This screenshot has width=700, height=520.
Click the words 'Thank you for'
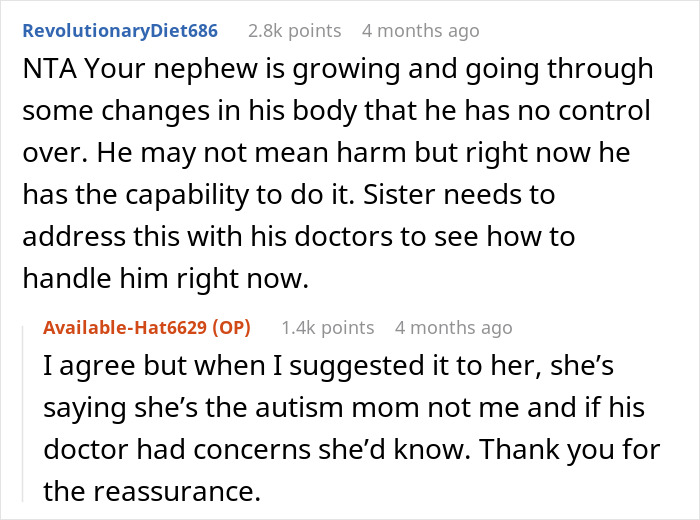593,450
